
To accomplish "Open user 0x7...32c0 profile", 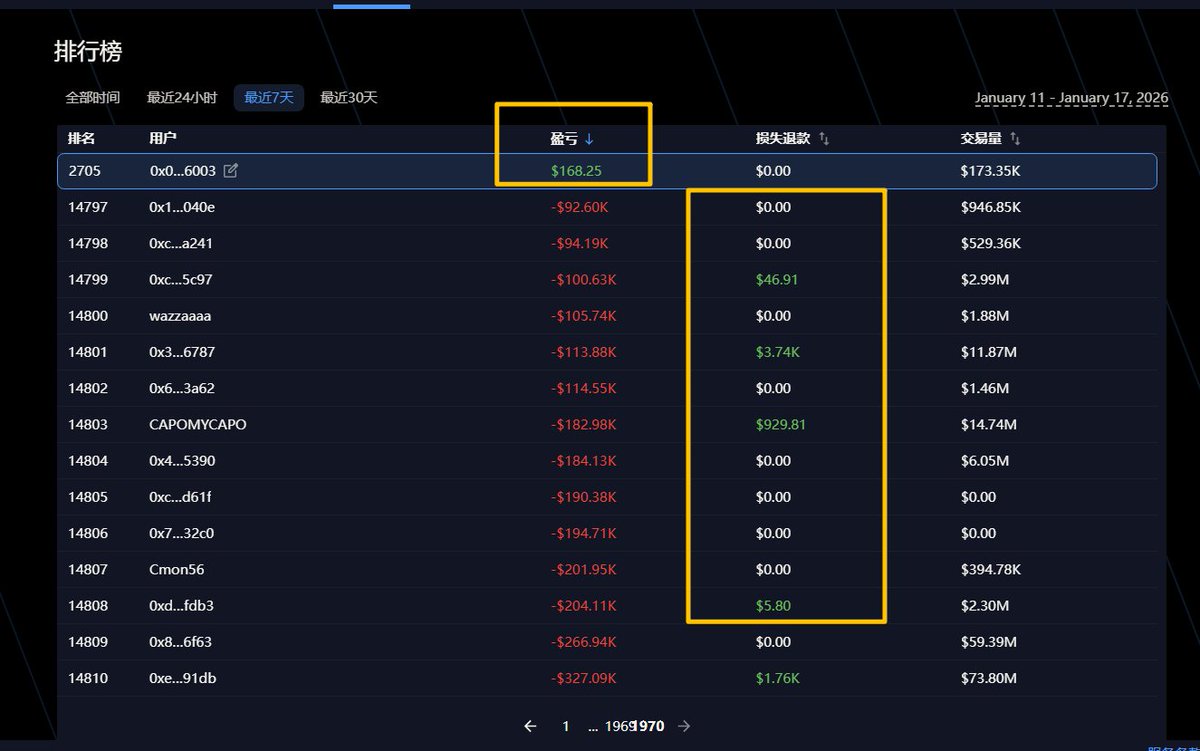I will (x=182, y=533).
